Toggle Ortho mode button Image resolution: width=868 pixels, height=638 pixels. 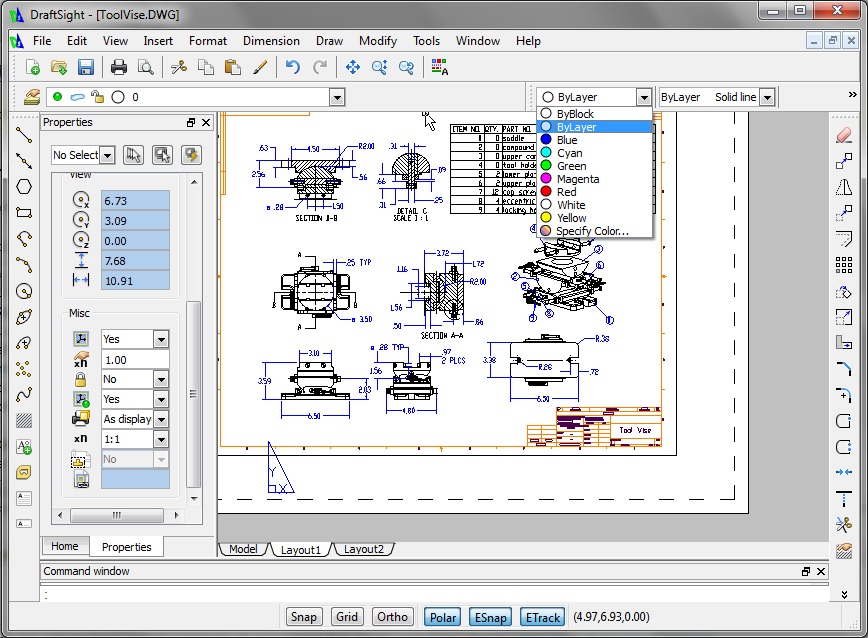pos(392,616)
